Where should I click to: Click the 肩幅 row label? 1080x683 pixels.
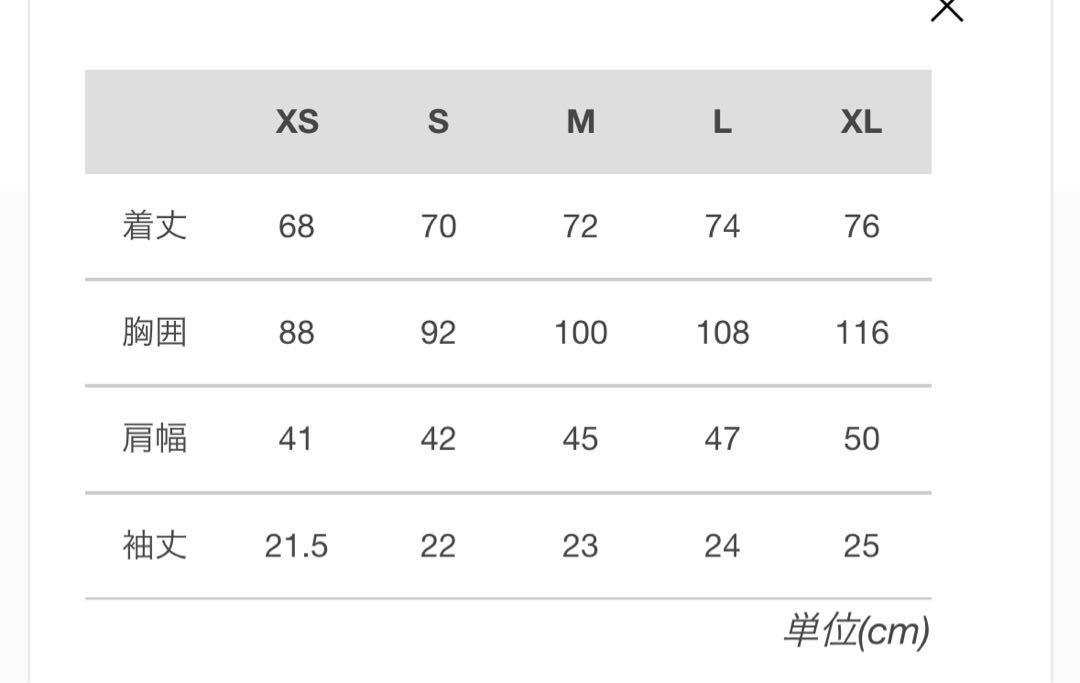[x=154, y=438]
